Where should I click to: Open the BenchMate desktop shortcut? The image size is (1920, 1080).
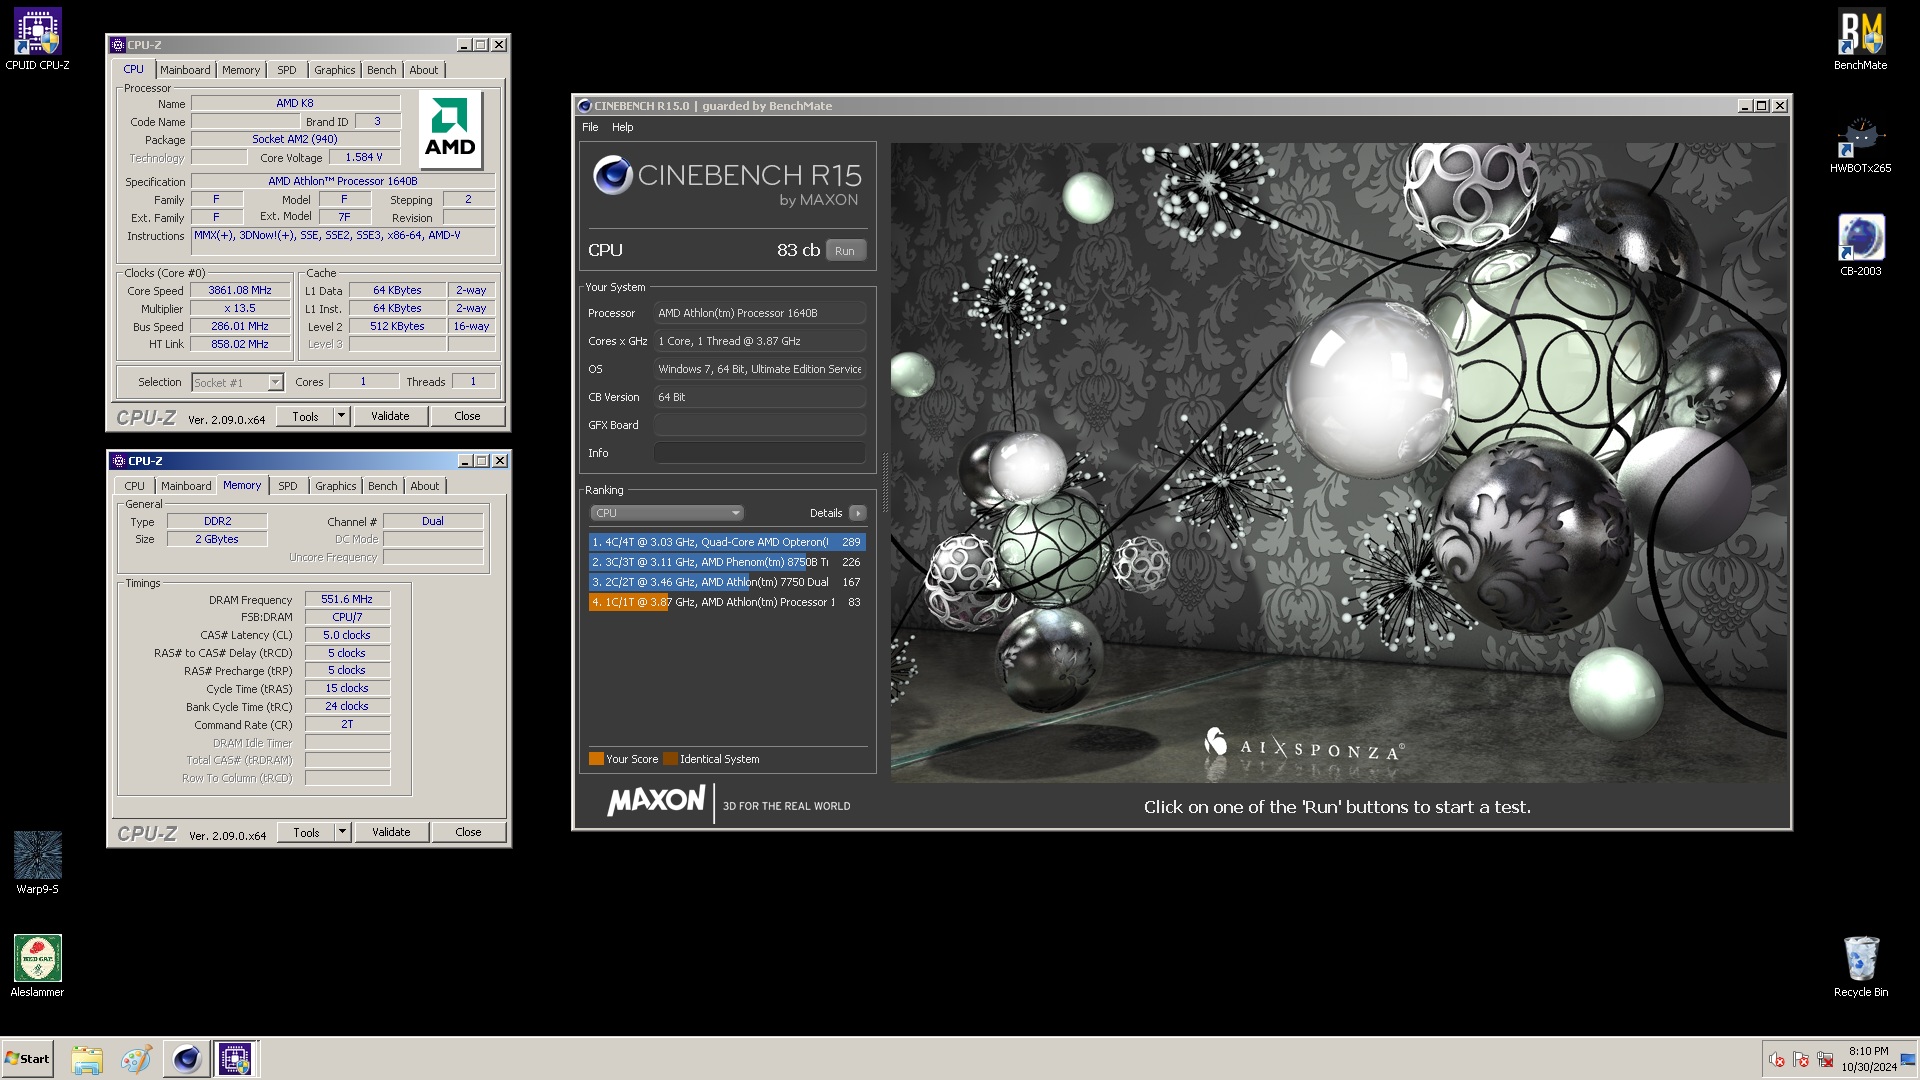[1860, 40]
